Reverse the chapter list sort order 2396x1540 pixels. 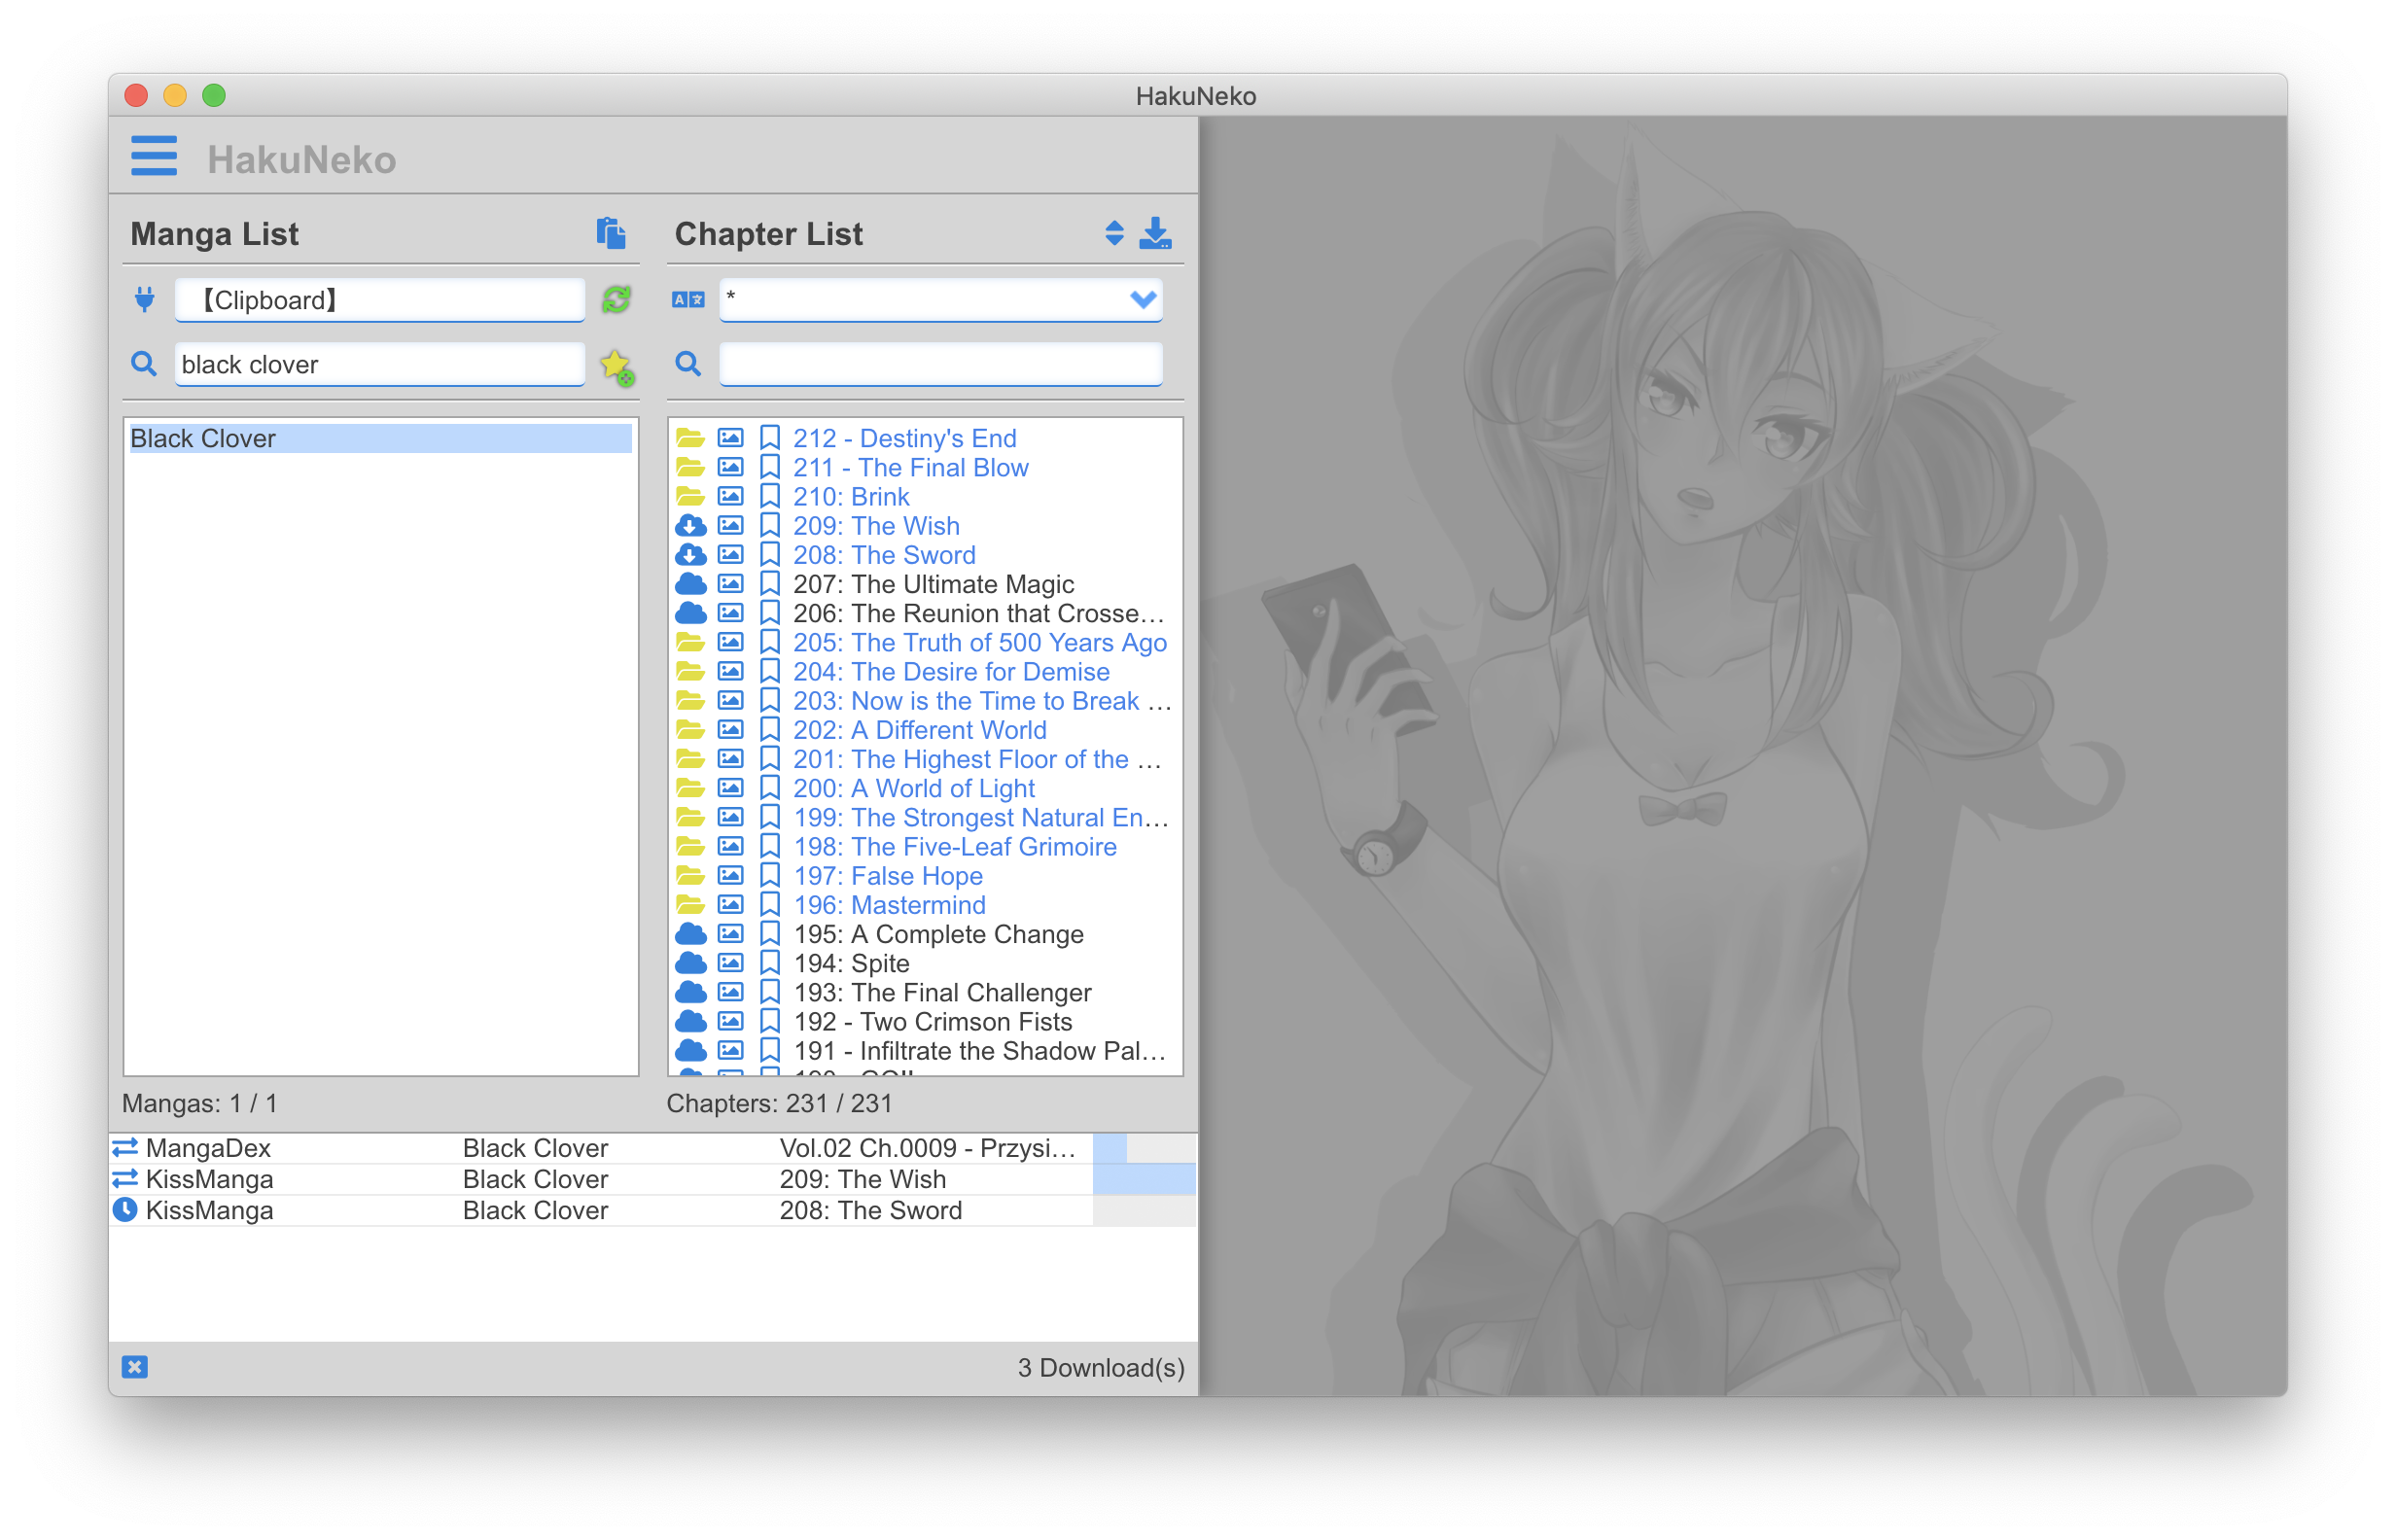[1114, 233]
